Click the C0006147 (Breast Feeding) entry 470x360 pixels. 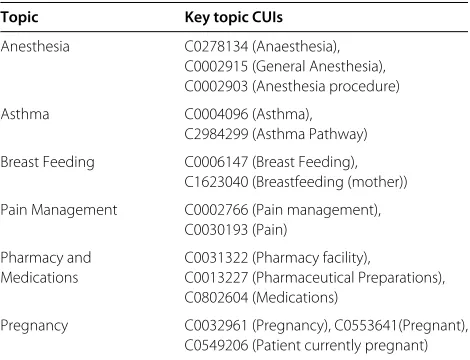[x=271, y=162]
